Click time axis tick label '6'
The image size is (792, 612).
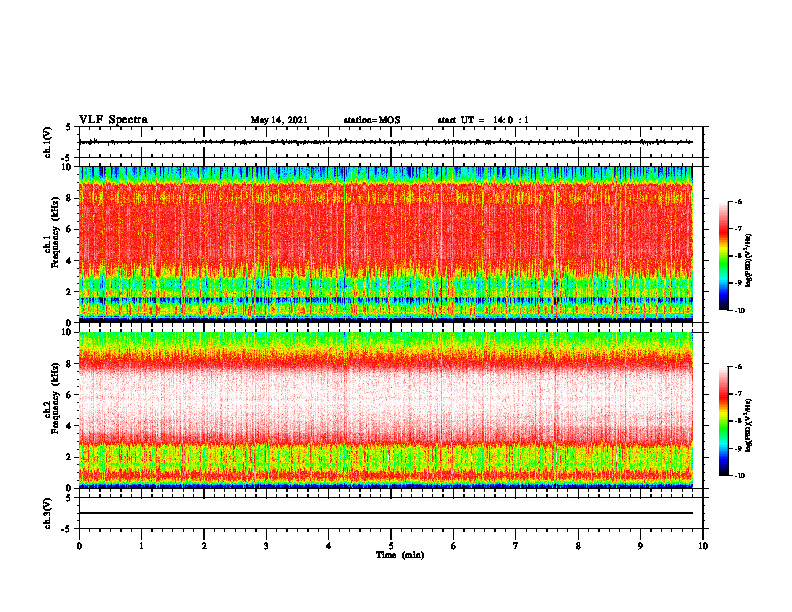coord(454,546)
